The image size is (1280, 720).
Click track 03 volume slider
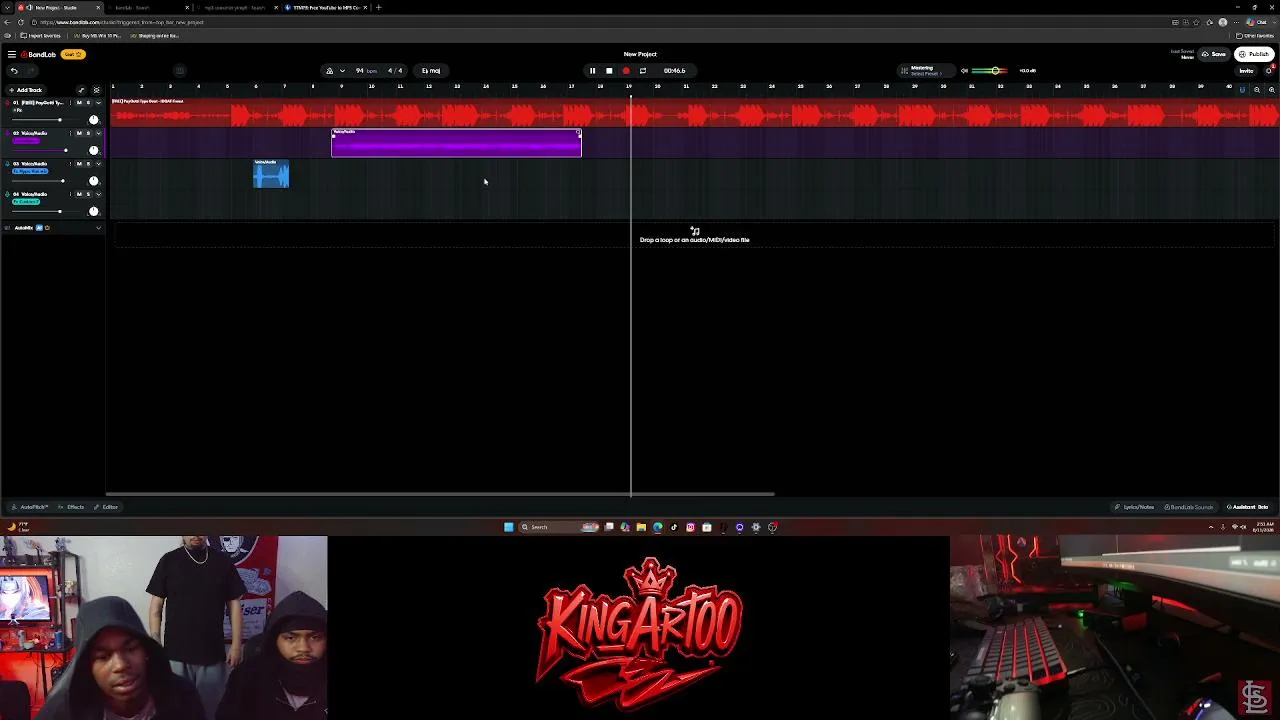pos(45,181)
